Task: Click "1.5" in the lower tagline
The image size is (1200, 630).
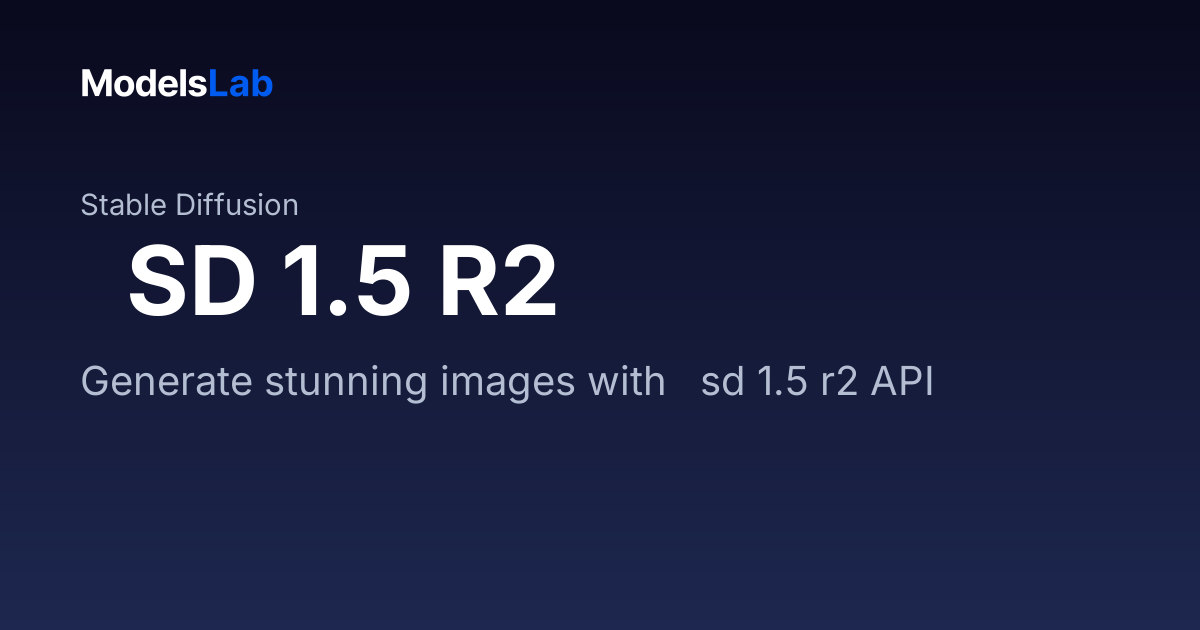Action: pos(782,383)
